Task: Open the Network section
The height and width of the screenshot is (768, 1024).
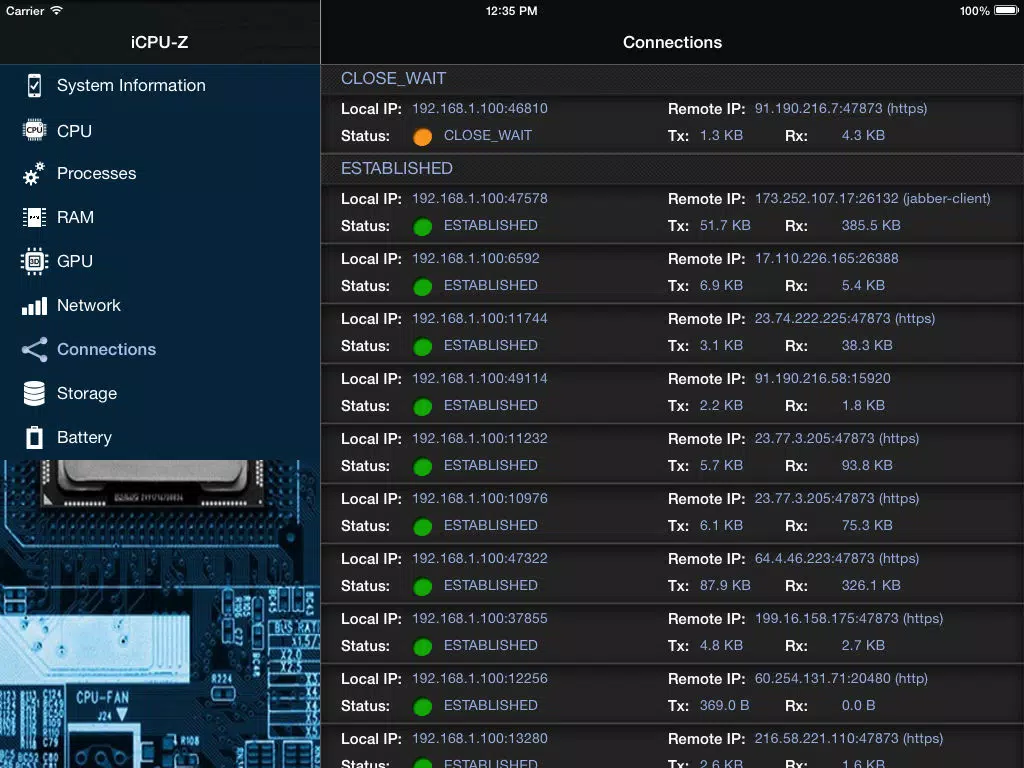Action: (x=160, y=306)
